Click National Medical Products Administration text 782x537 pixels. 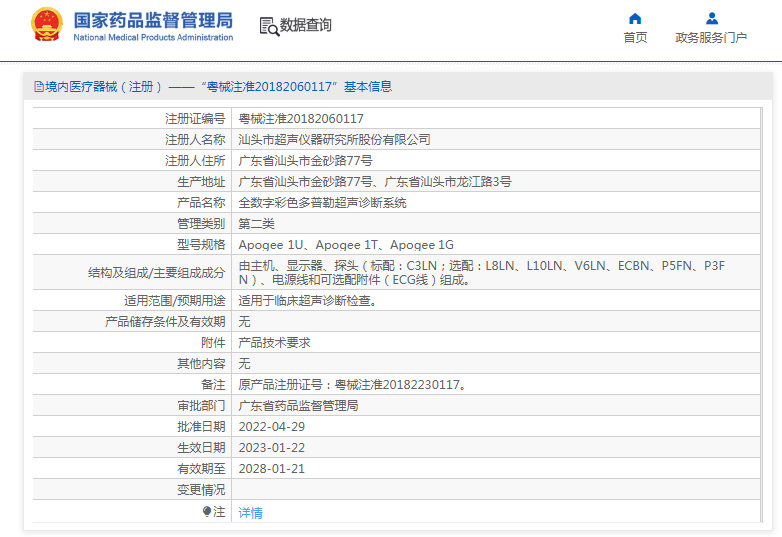153,37
